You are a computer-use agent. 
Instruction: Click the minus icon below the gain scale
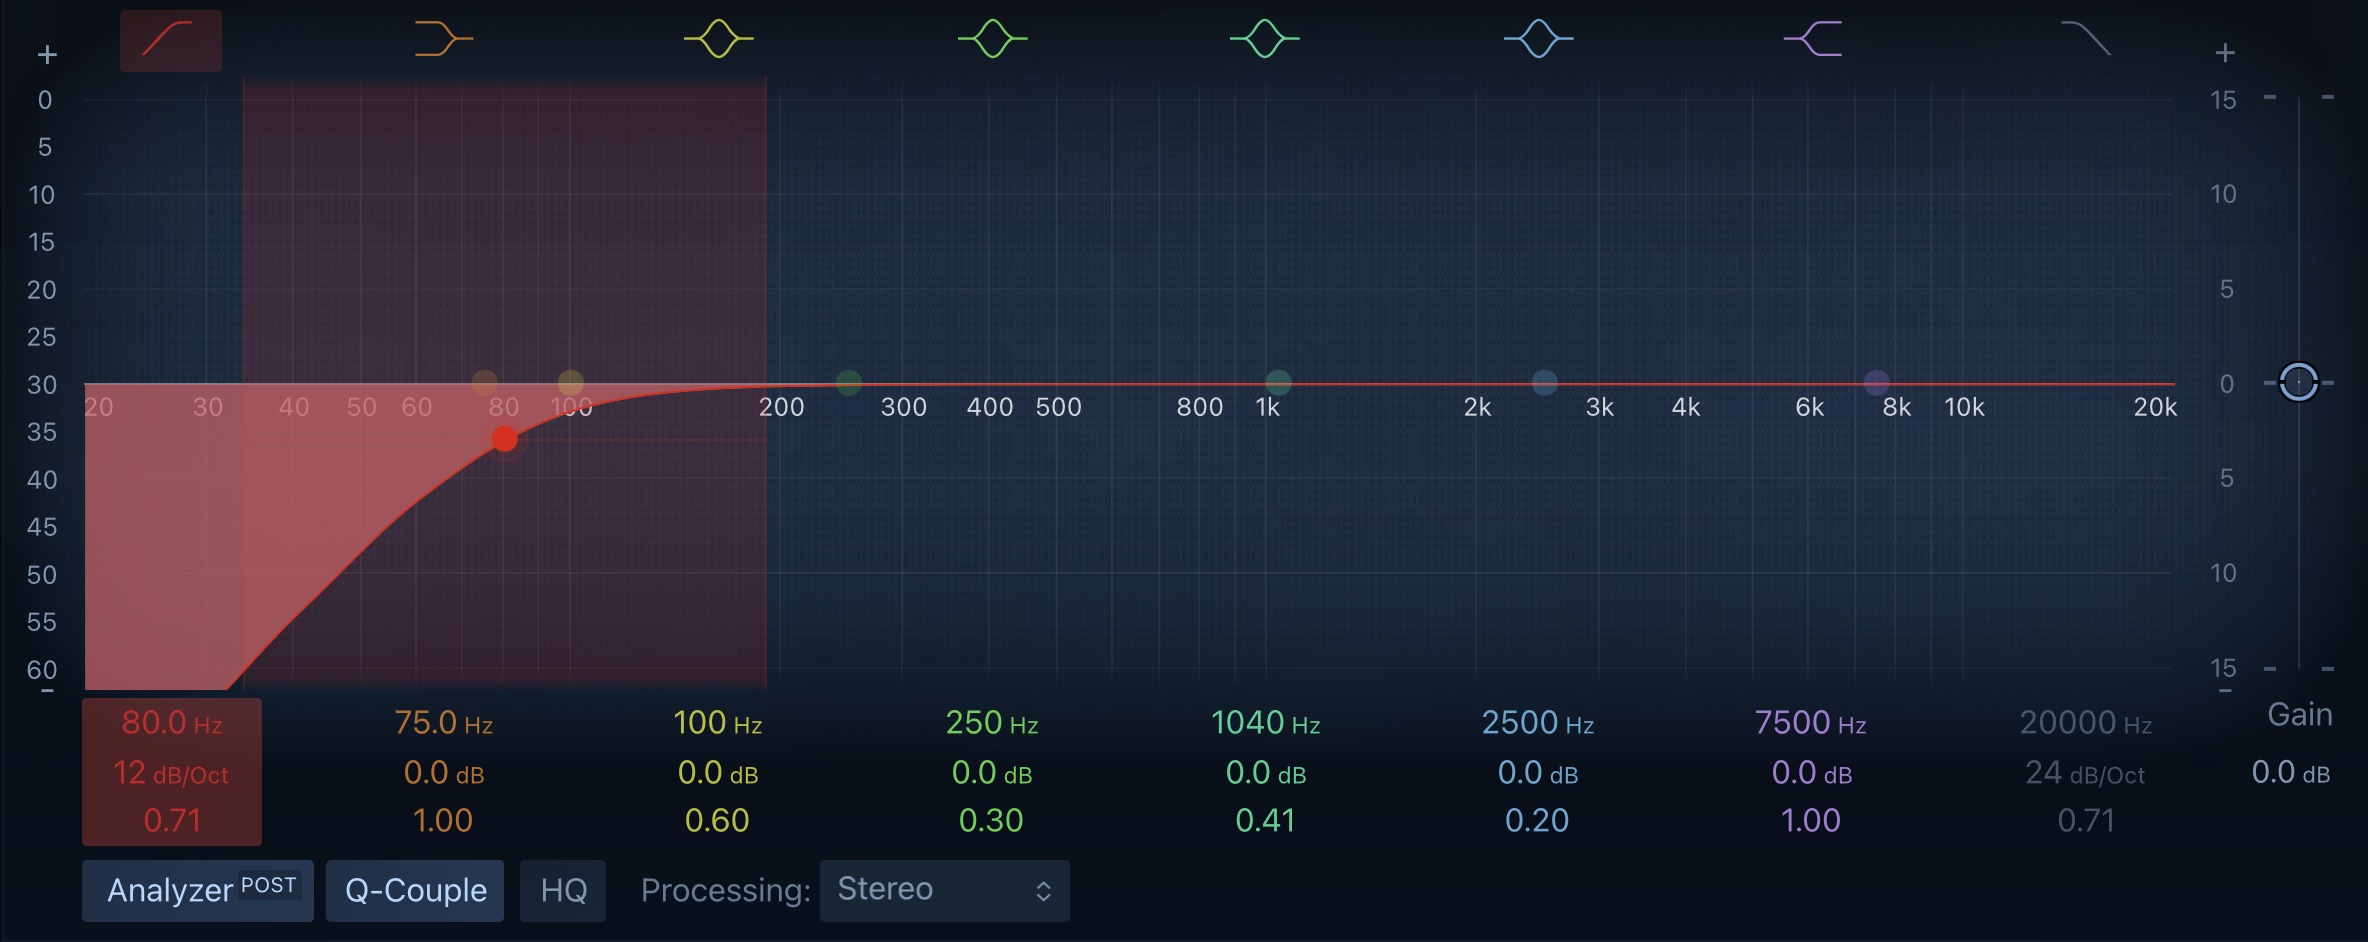[x=2225, y=691]
